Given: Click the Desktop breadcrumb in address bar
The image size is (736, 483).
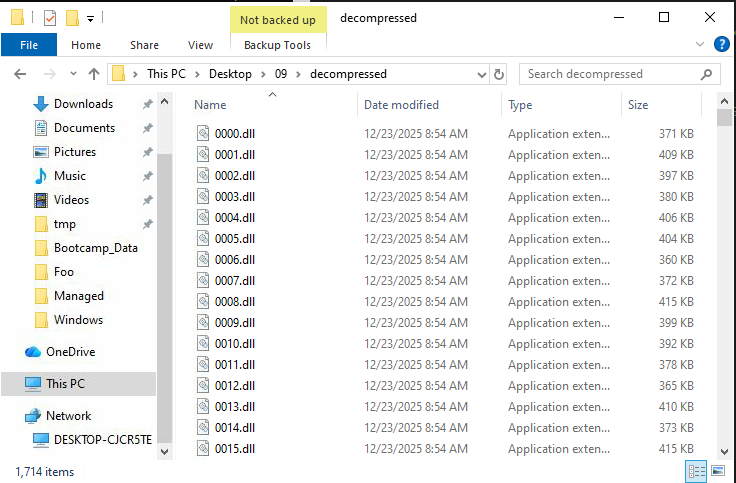Looking at the screenshot, I should 229,74.
